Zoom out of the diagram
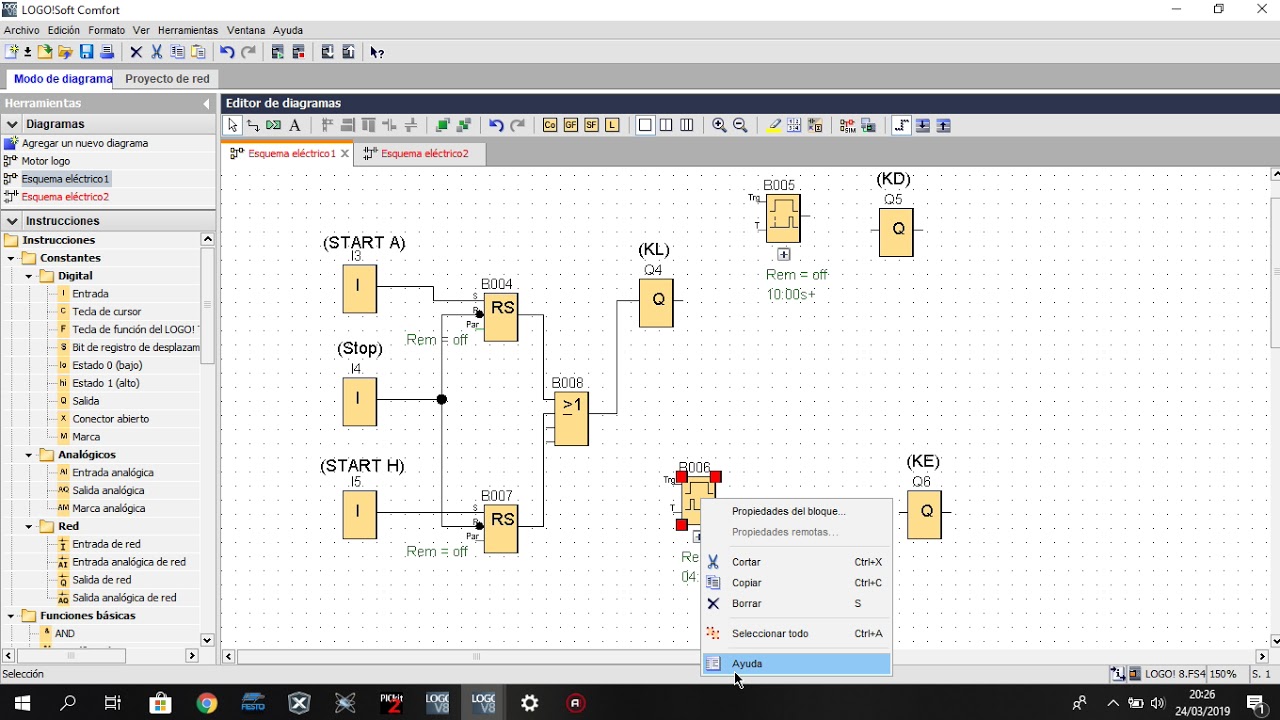 pyautogui.click(x=740, y=125)
